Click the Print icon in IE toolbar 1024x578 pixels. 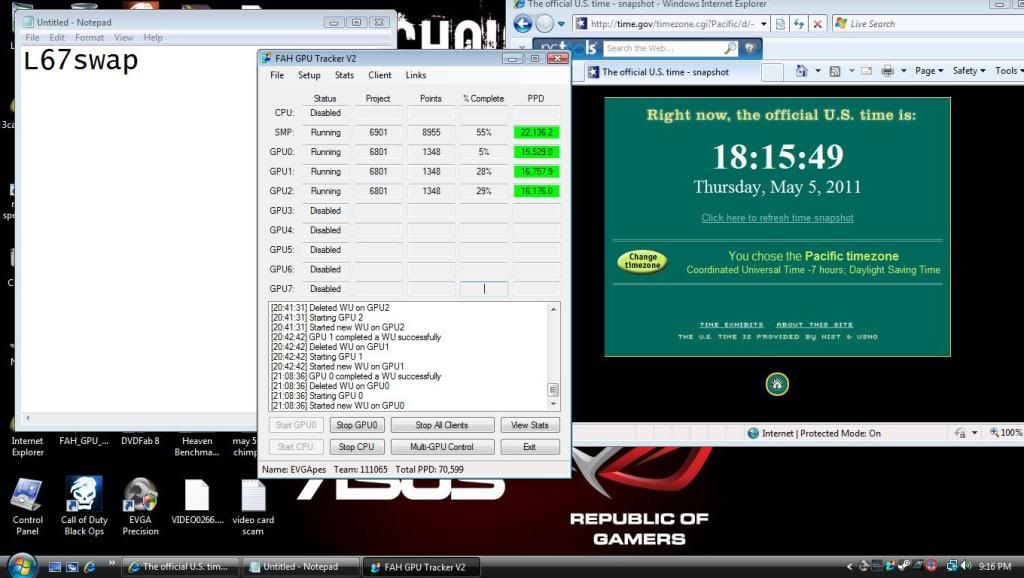(887, 71)
